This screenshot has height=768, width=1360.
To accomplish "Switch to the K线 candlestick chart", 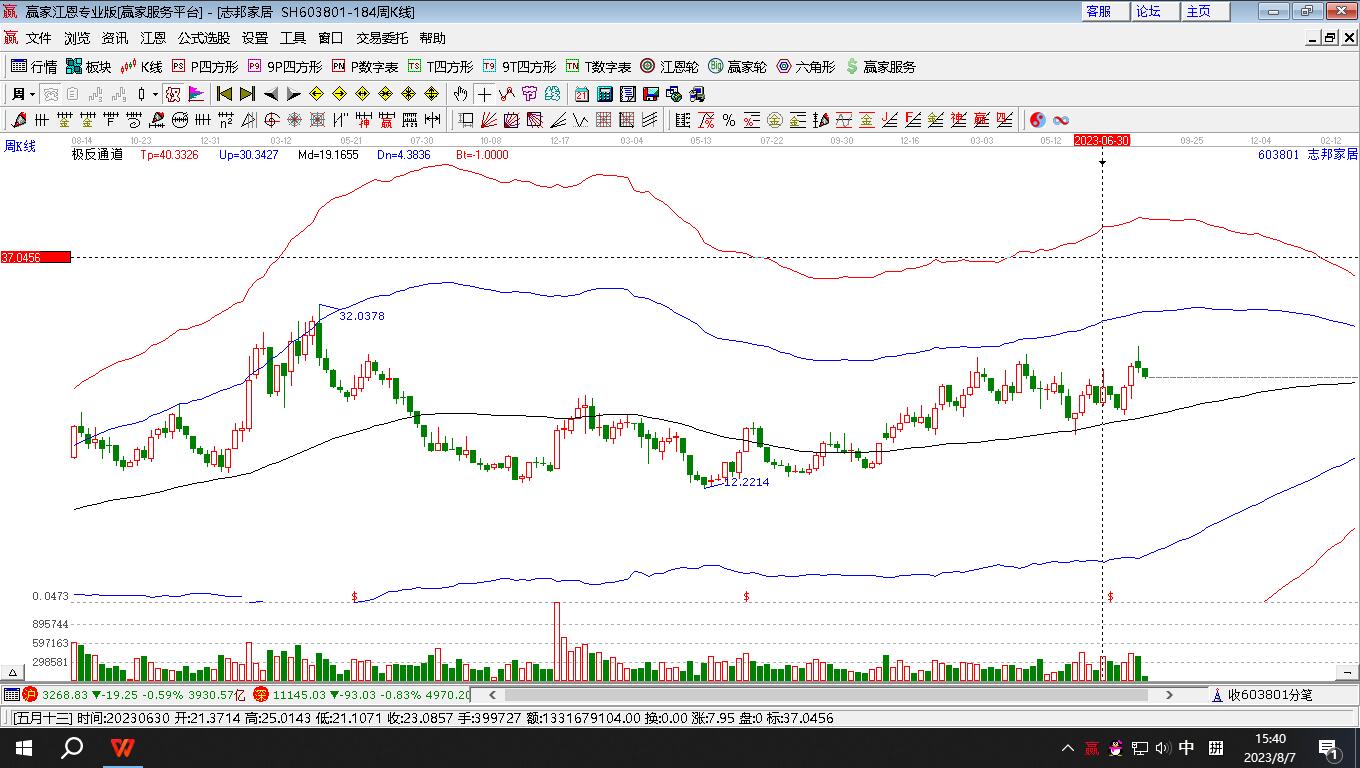I will (x=141, y=67).
